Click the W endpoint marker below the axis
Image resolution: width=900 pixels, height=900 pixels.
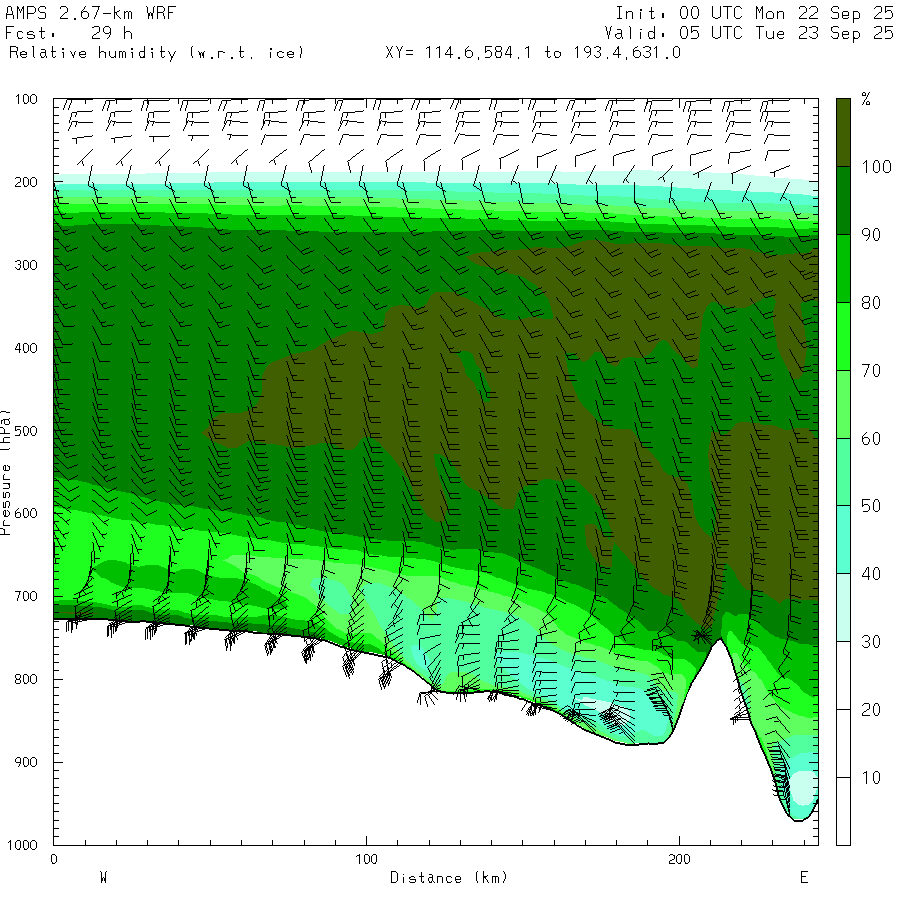pos(103,877)
